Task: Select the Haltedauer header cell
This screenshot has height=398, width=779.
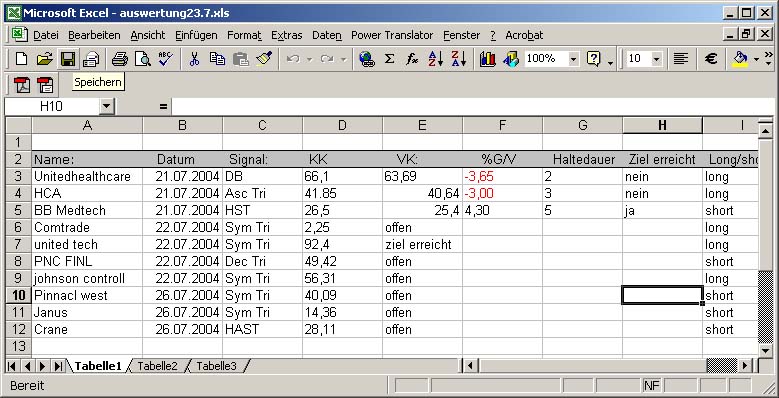Action: pos(582,159)
